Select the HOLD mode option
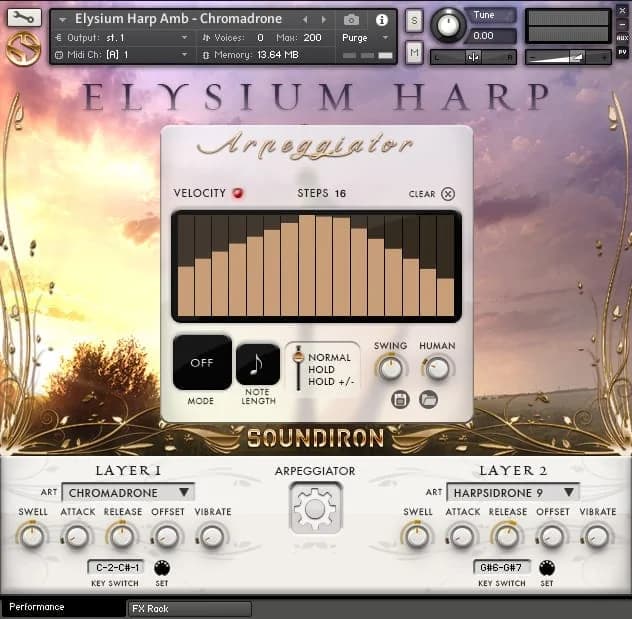Screen dimensions: 632x619 tap(321, 369)
